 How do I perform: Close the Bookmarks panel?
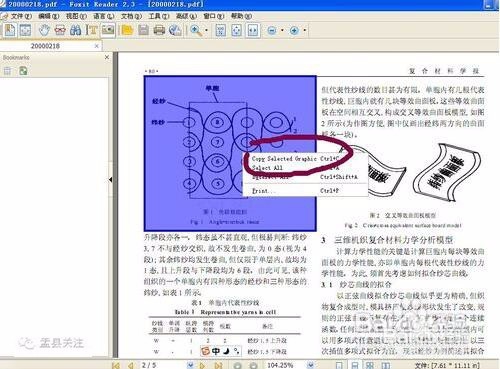tap(107, 57)
